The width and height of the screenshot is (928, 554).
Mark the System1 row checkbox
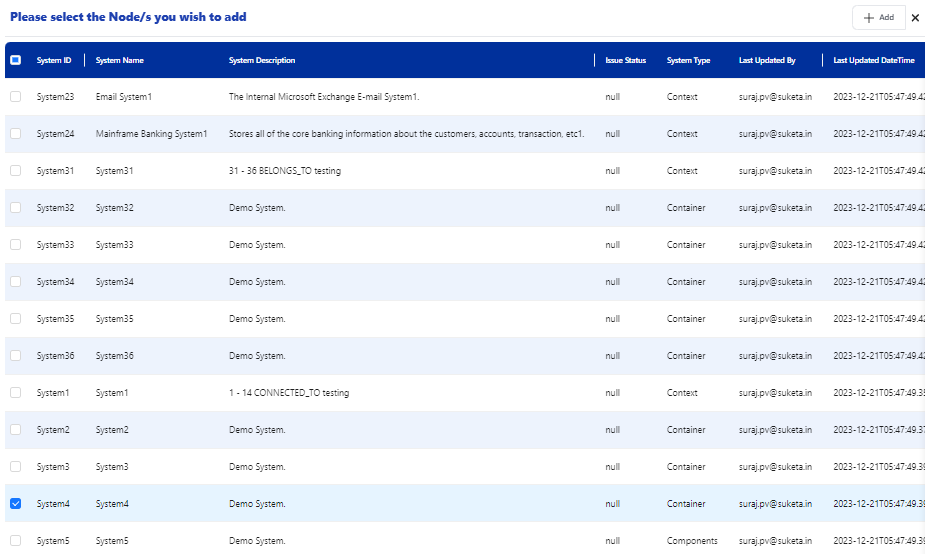tap(15, 393)
